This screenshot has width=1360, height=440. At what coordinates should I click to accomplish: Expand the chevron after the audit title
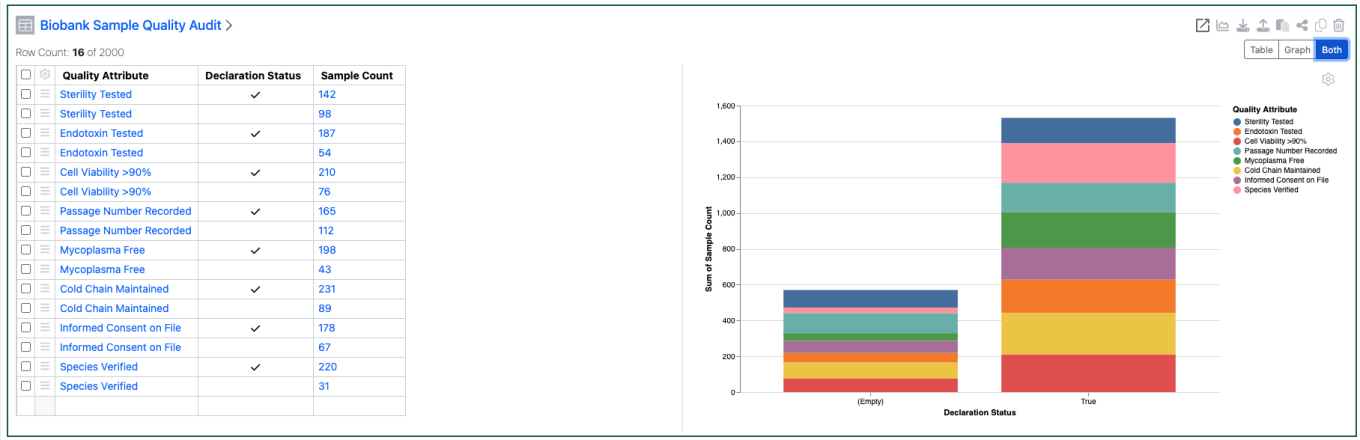[x=229, y=26]
